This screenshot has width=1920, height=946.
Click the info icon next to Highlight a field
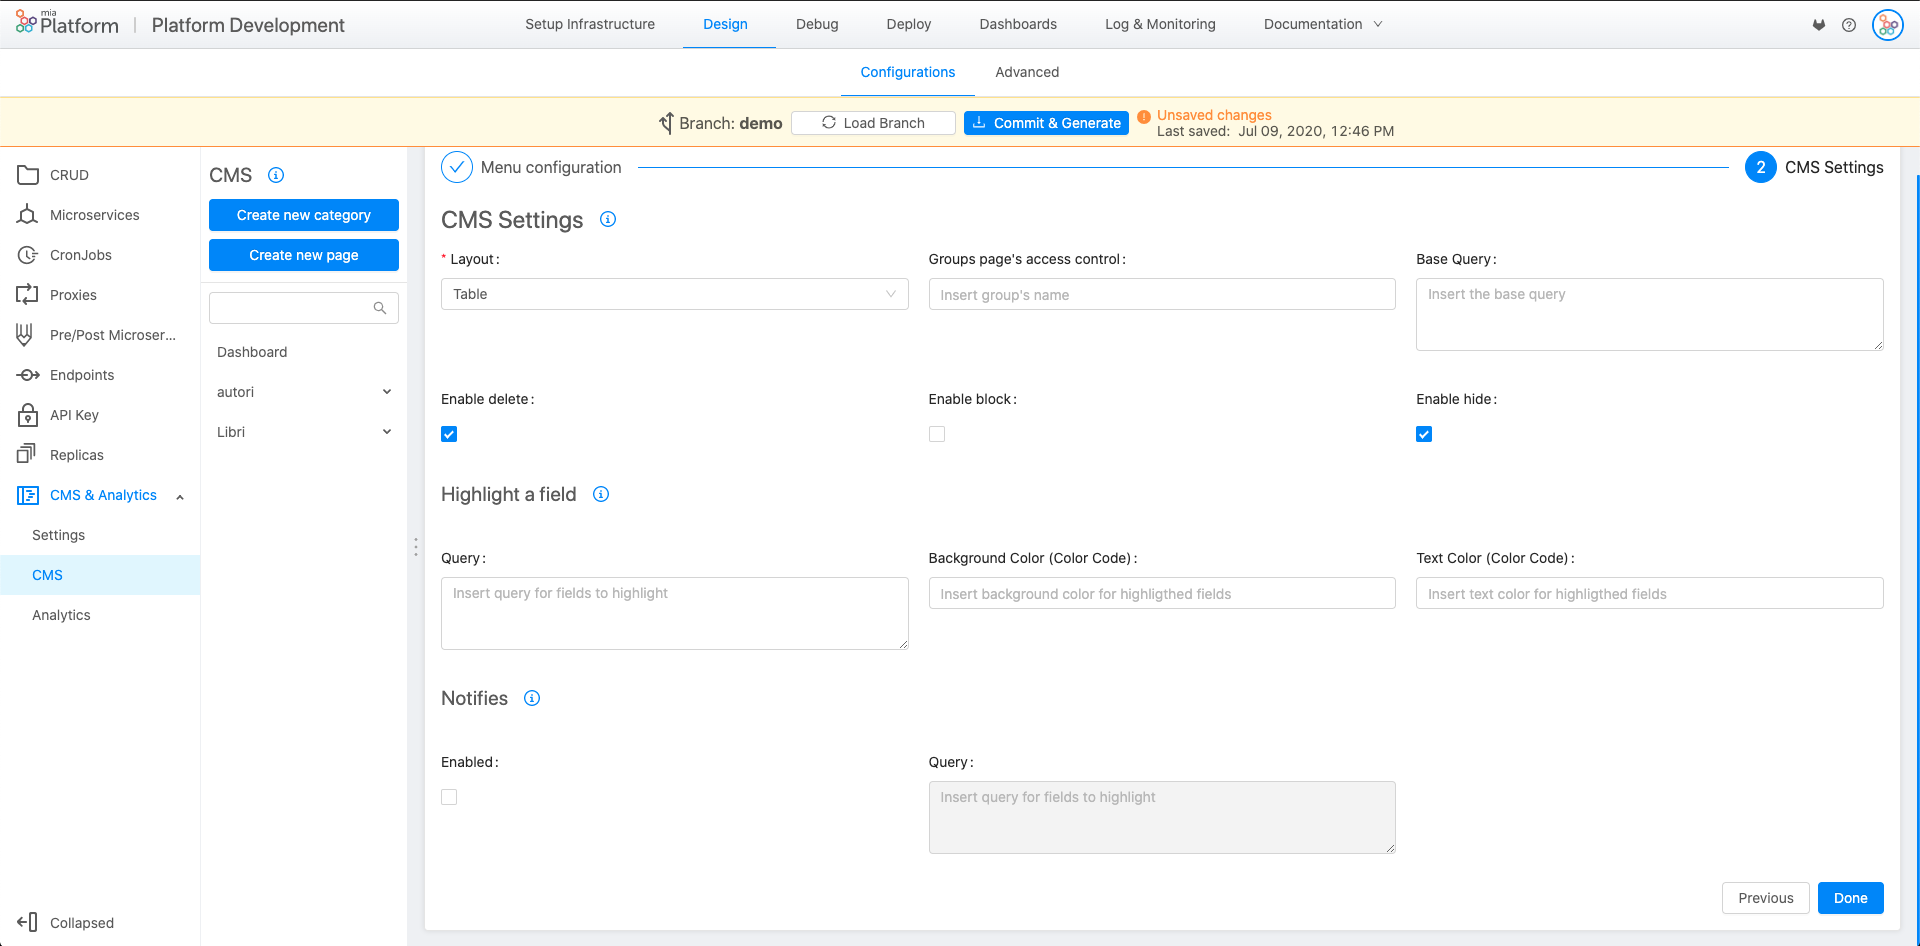[601, 494]
